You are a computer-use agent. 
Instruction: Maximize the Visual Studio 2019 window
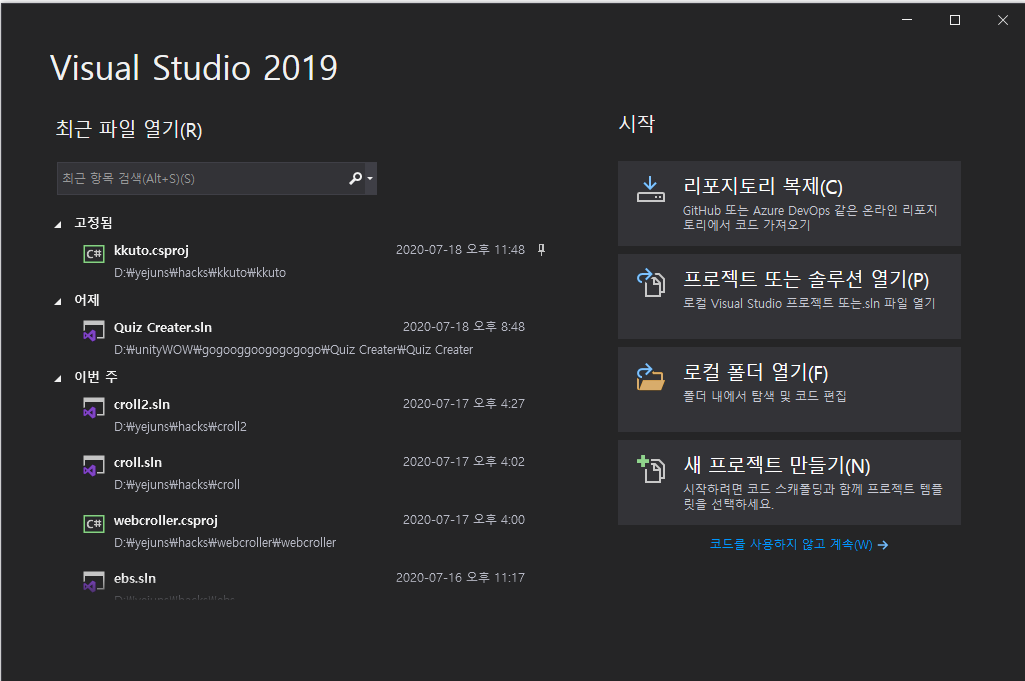954,20
